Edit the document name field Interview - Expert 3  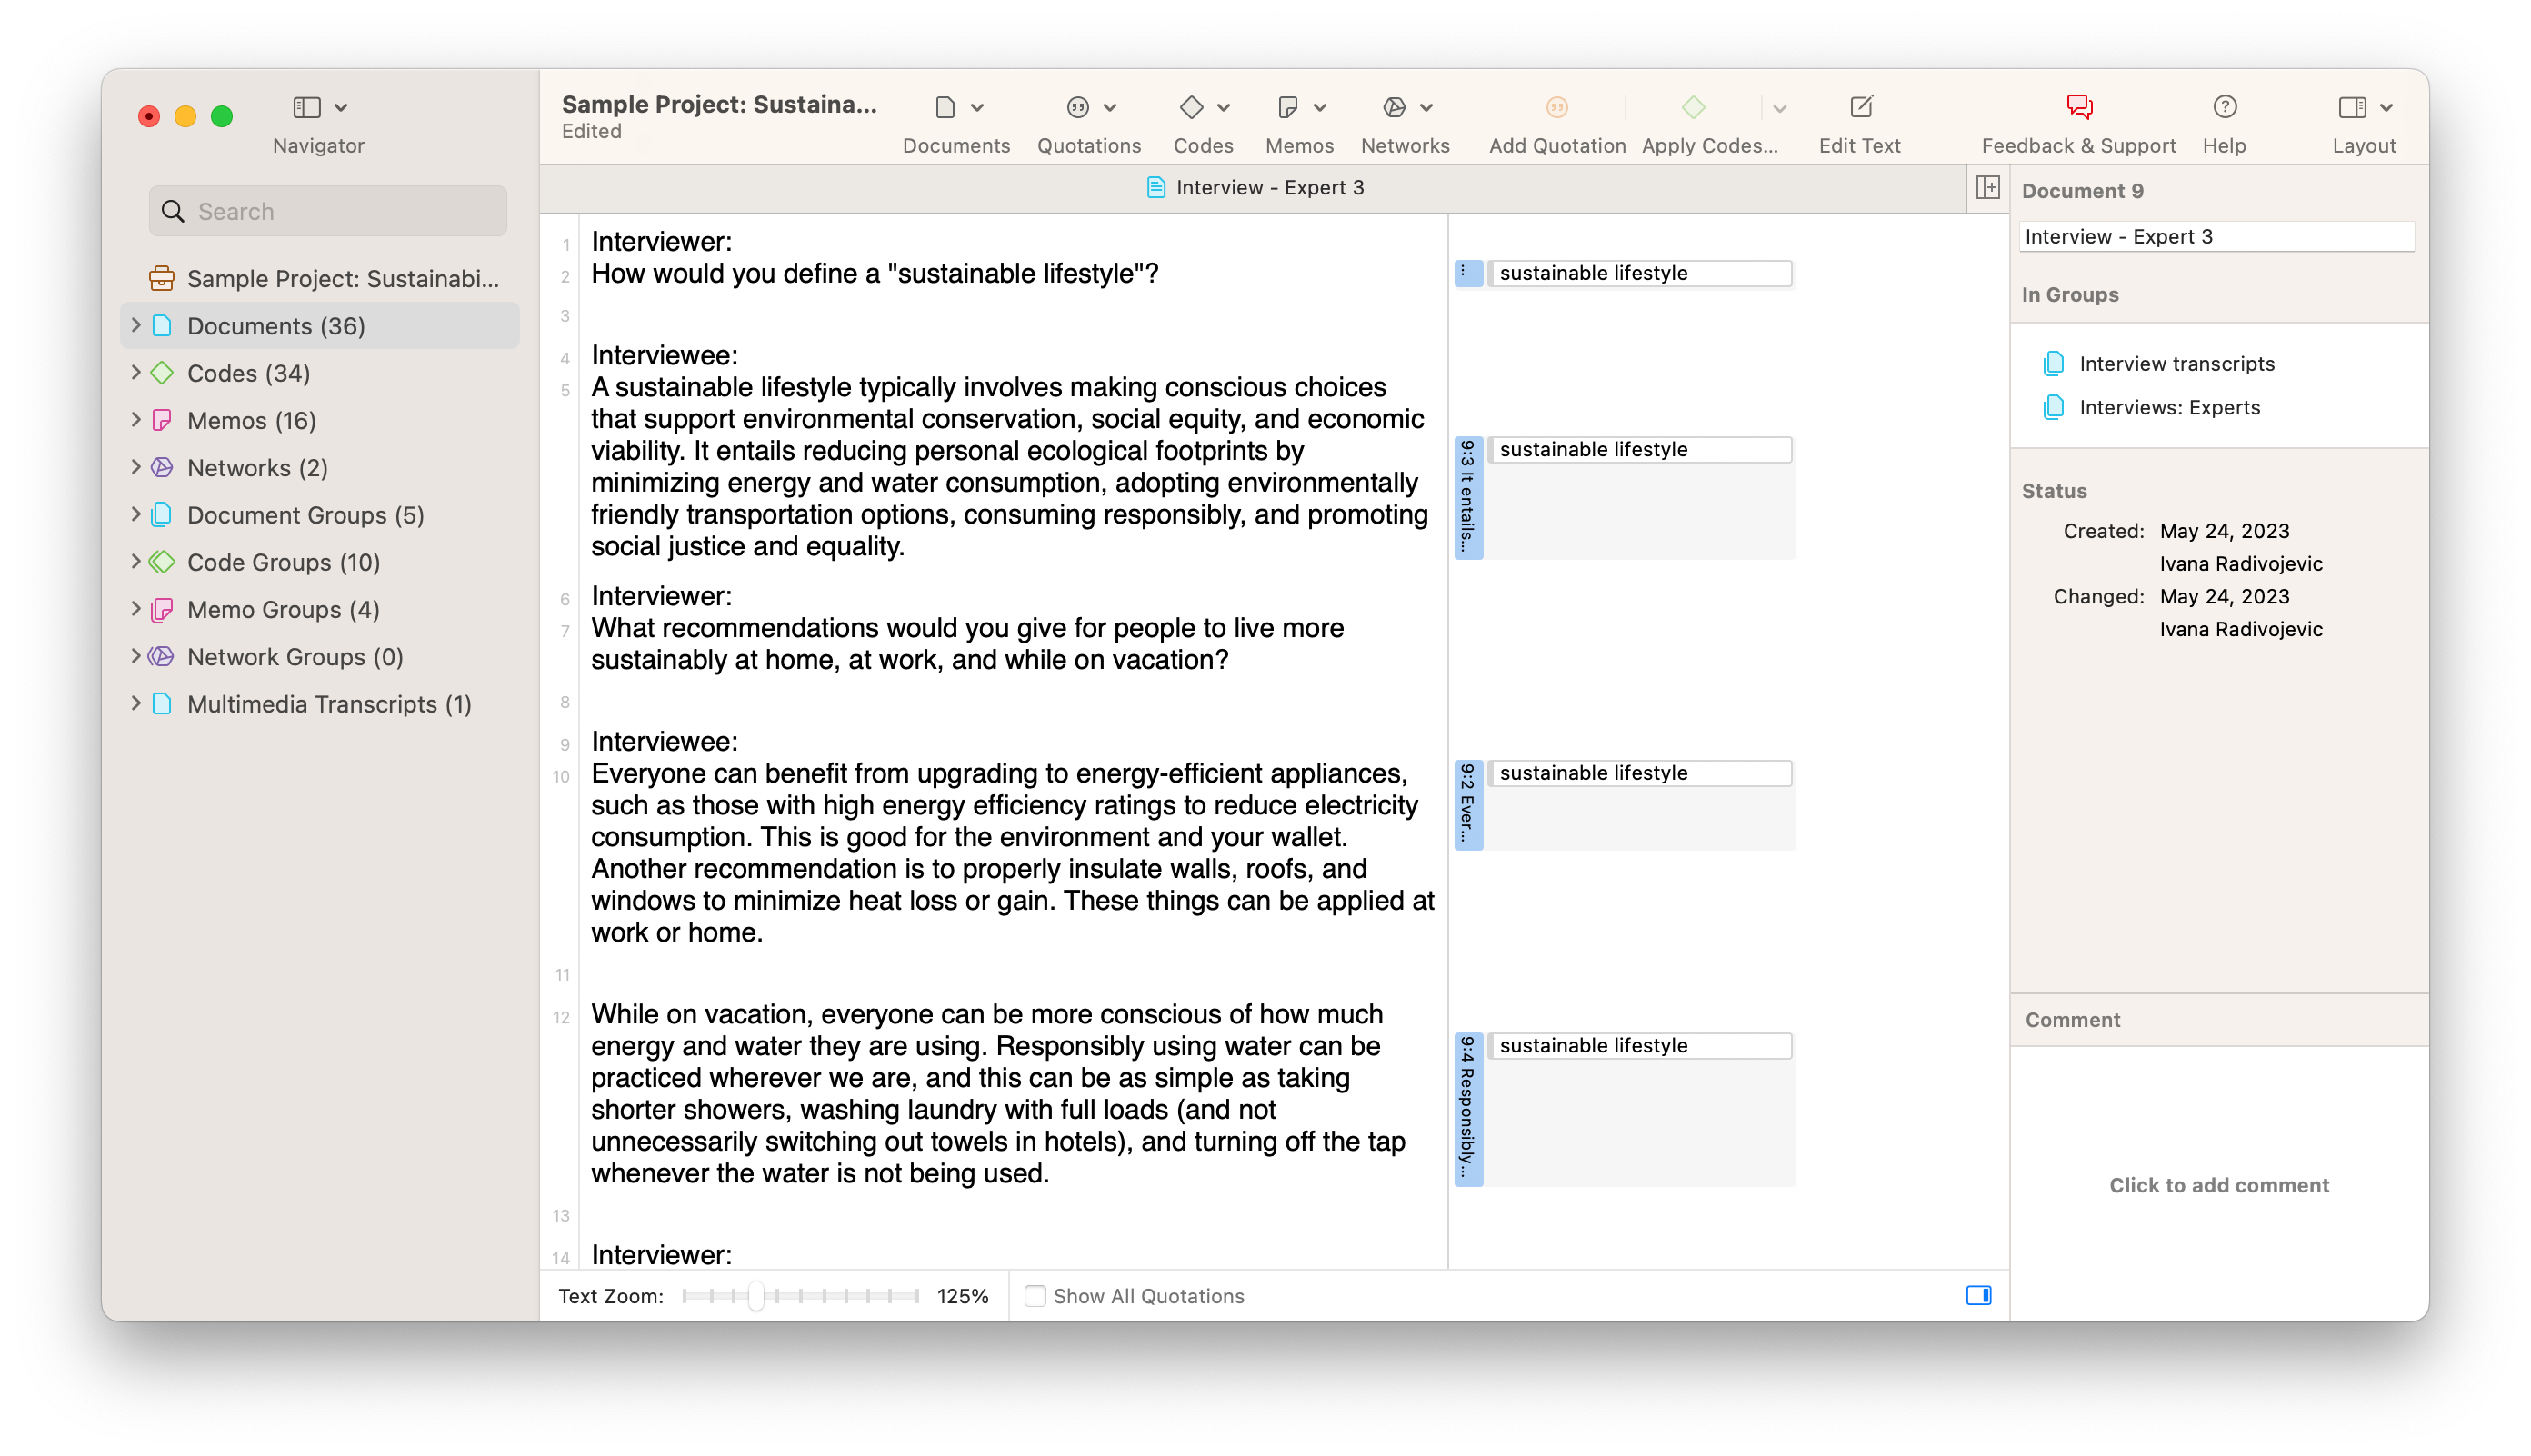(x=2217, y=236)
